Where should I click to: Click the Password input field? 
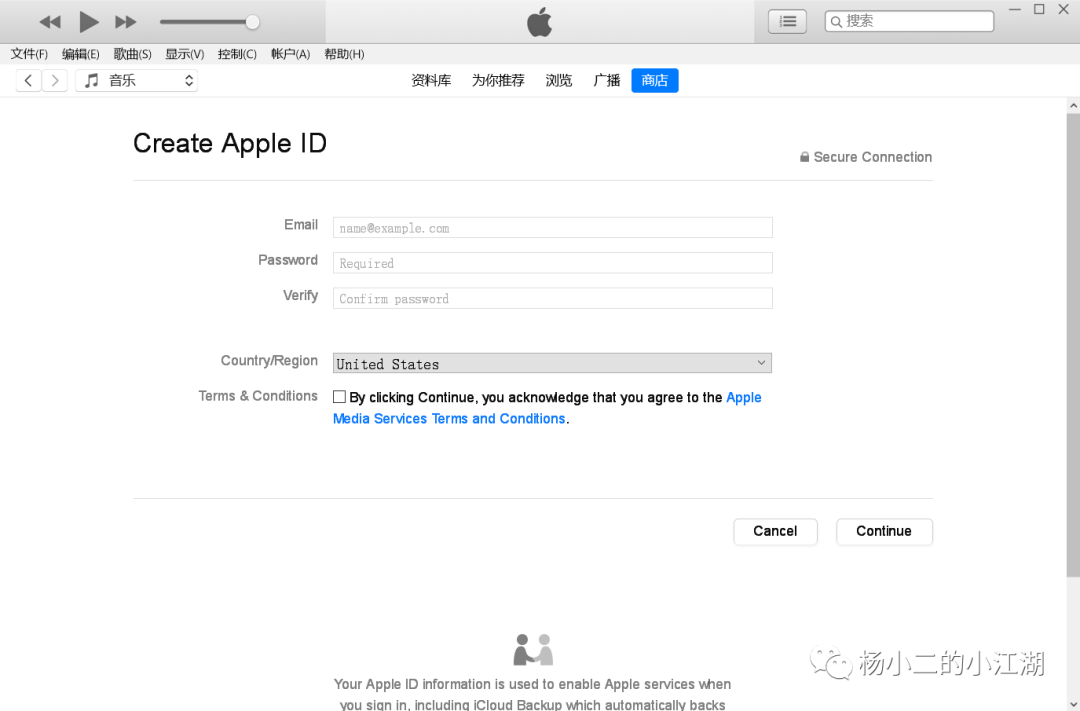[x=552, y=263]
